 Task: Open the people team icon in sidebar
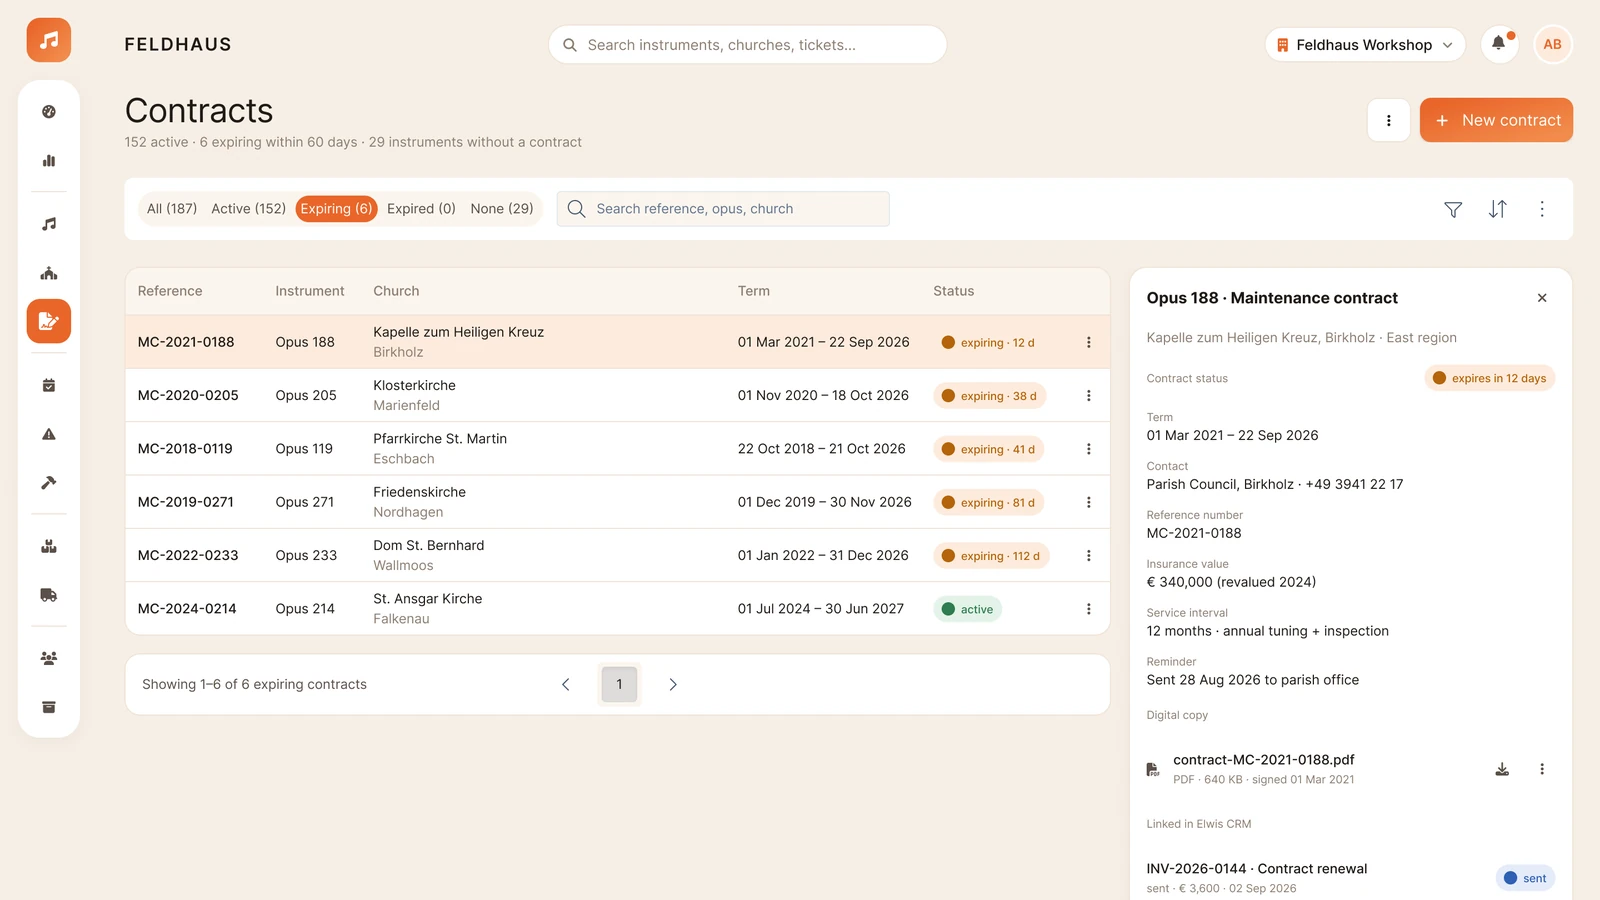coord(49,658)
